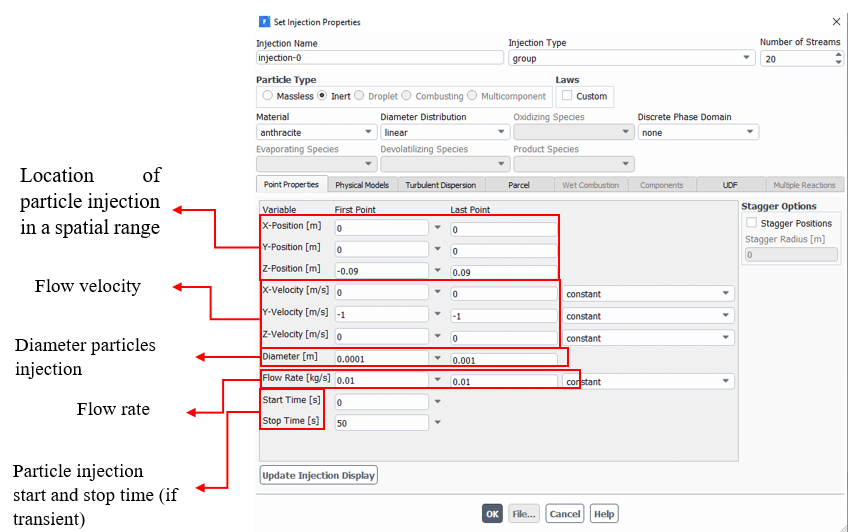Increase the Number of Streams value
The width and height of the screenshot is (862, 532).
tap(838, 54)
